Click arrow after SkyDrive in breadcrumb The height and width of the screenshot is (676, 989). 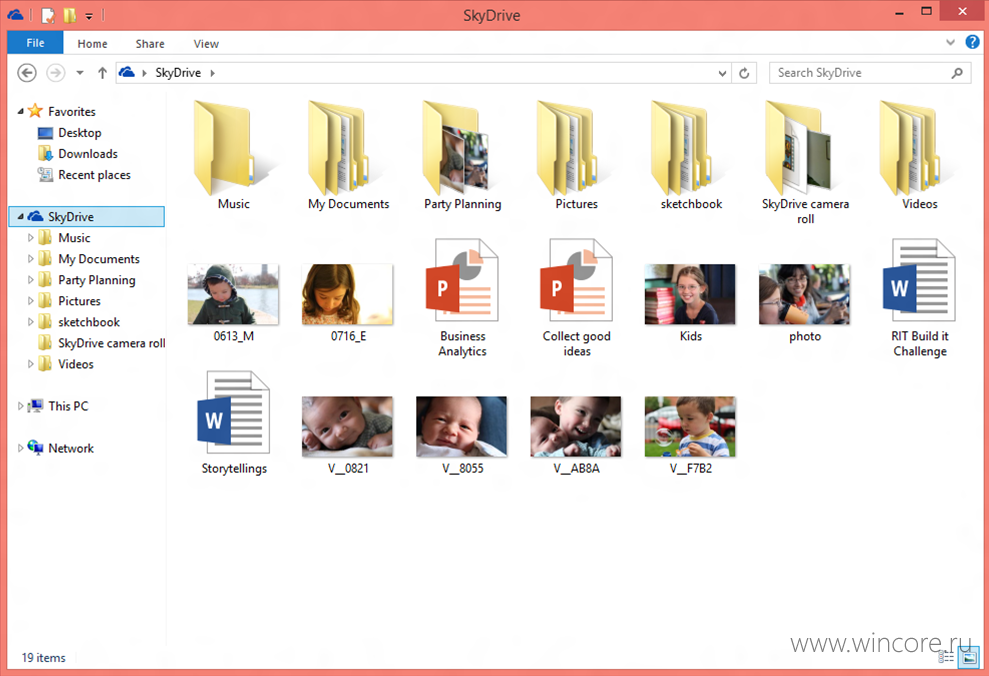pos(213,73)
